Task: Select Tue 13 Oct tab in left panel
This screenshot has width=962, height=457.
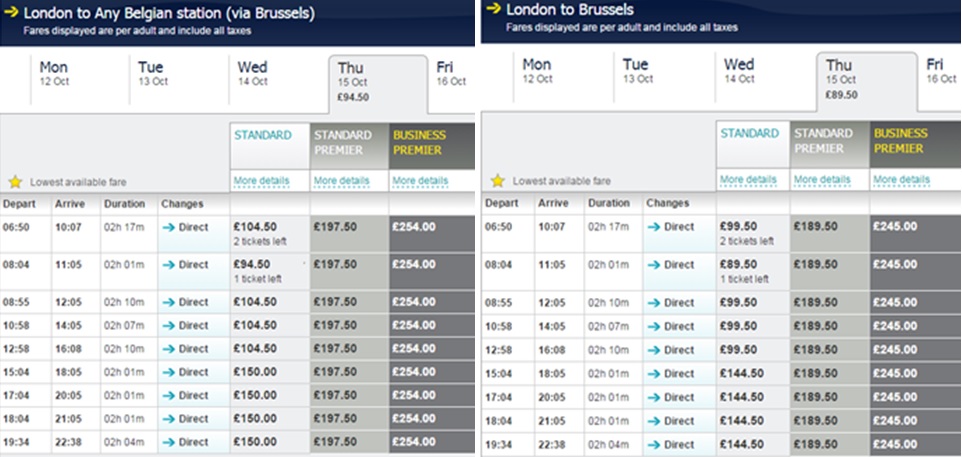Action: (152, 72)
